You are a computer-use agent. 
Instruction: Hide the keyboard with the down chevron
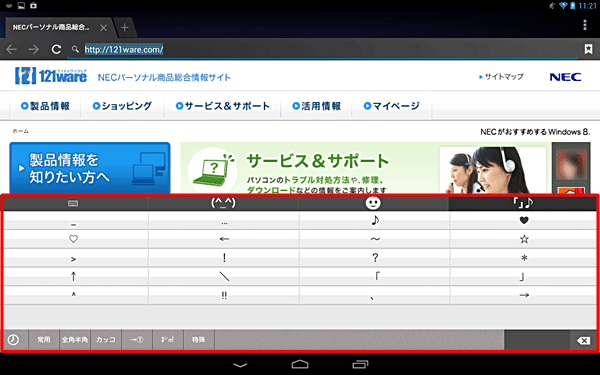(240, 365)
